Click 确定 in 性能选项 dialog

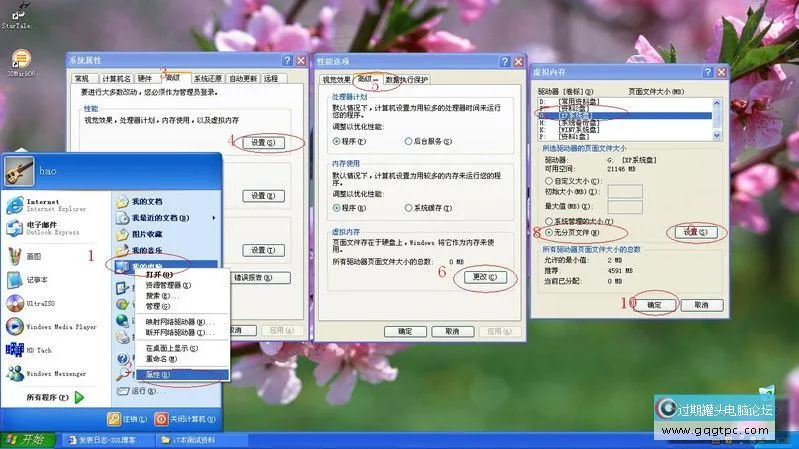(405, 331)
